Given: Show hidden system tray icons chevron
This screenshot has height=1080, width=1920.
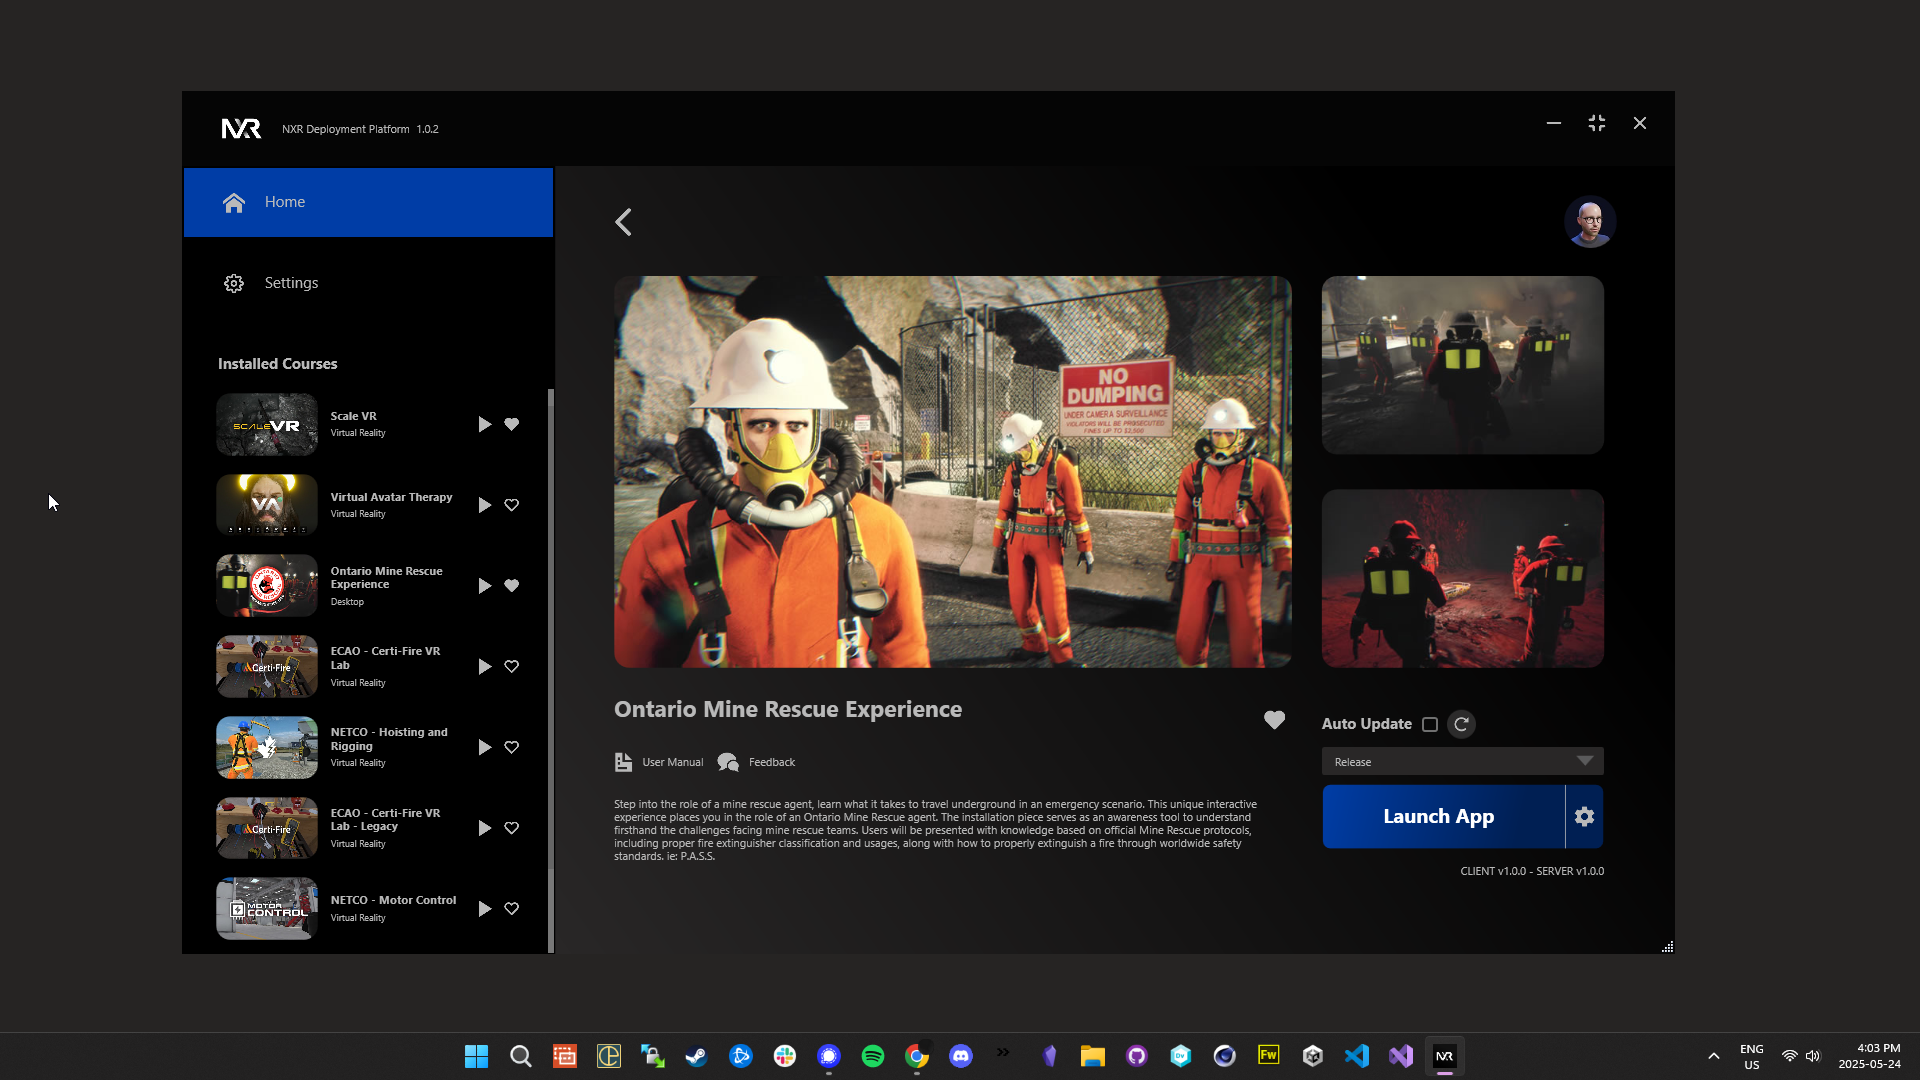Looking at the screenshot, I should pos(1713,1056).
